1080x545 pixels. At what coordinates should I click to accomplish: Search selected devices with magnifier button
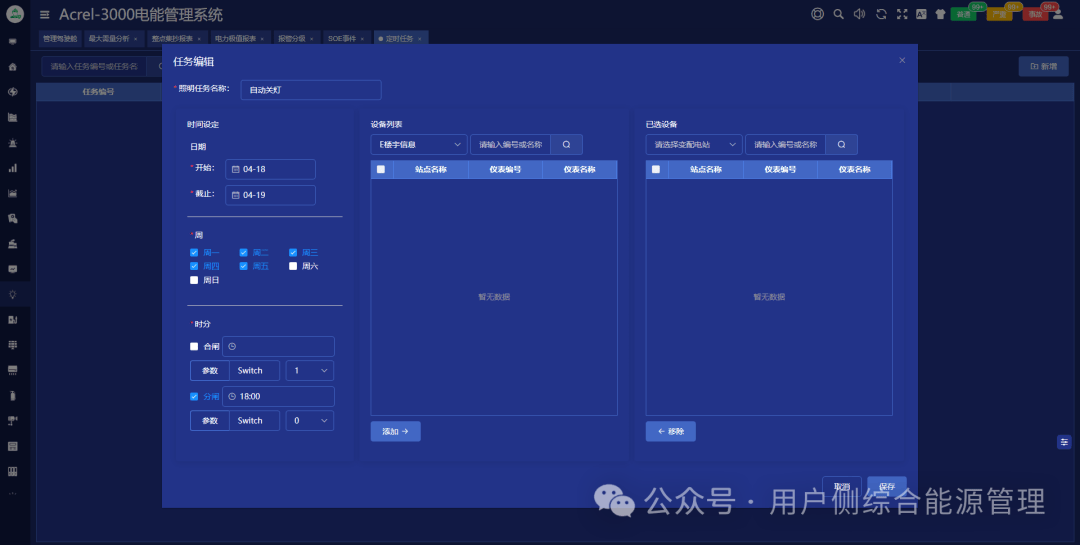(x=841, y=145)
